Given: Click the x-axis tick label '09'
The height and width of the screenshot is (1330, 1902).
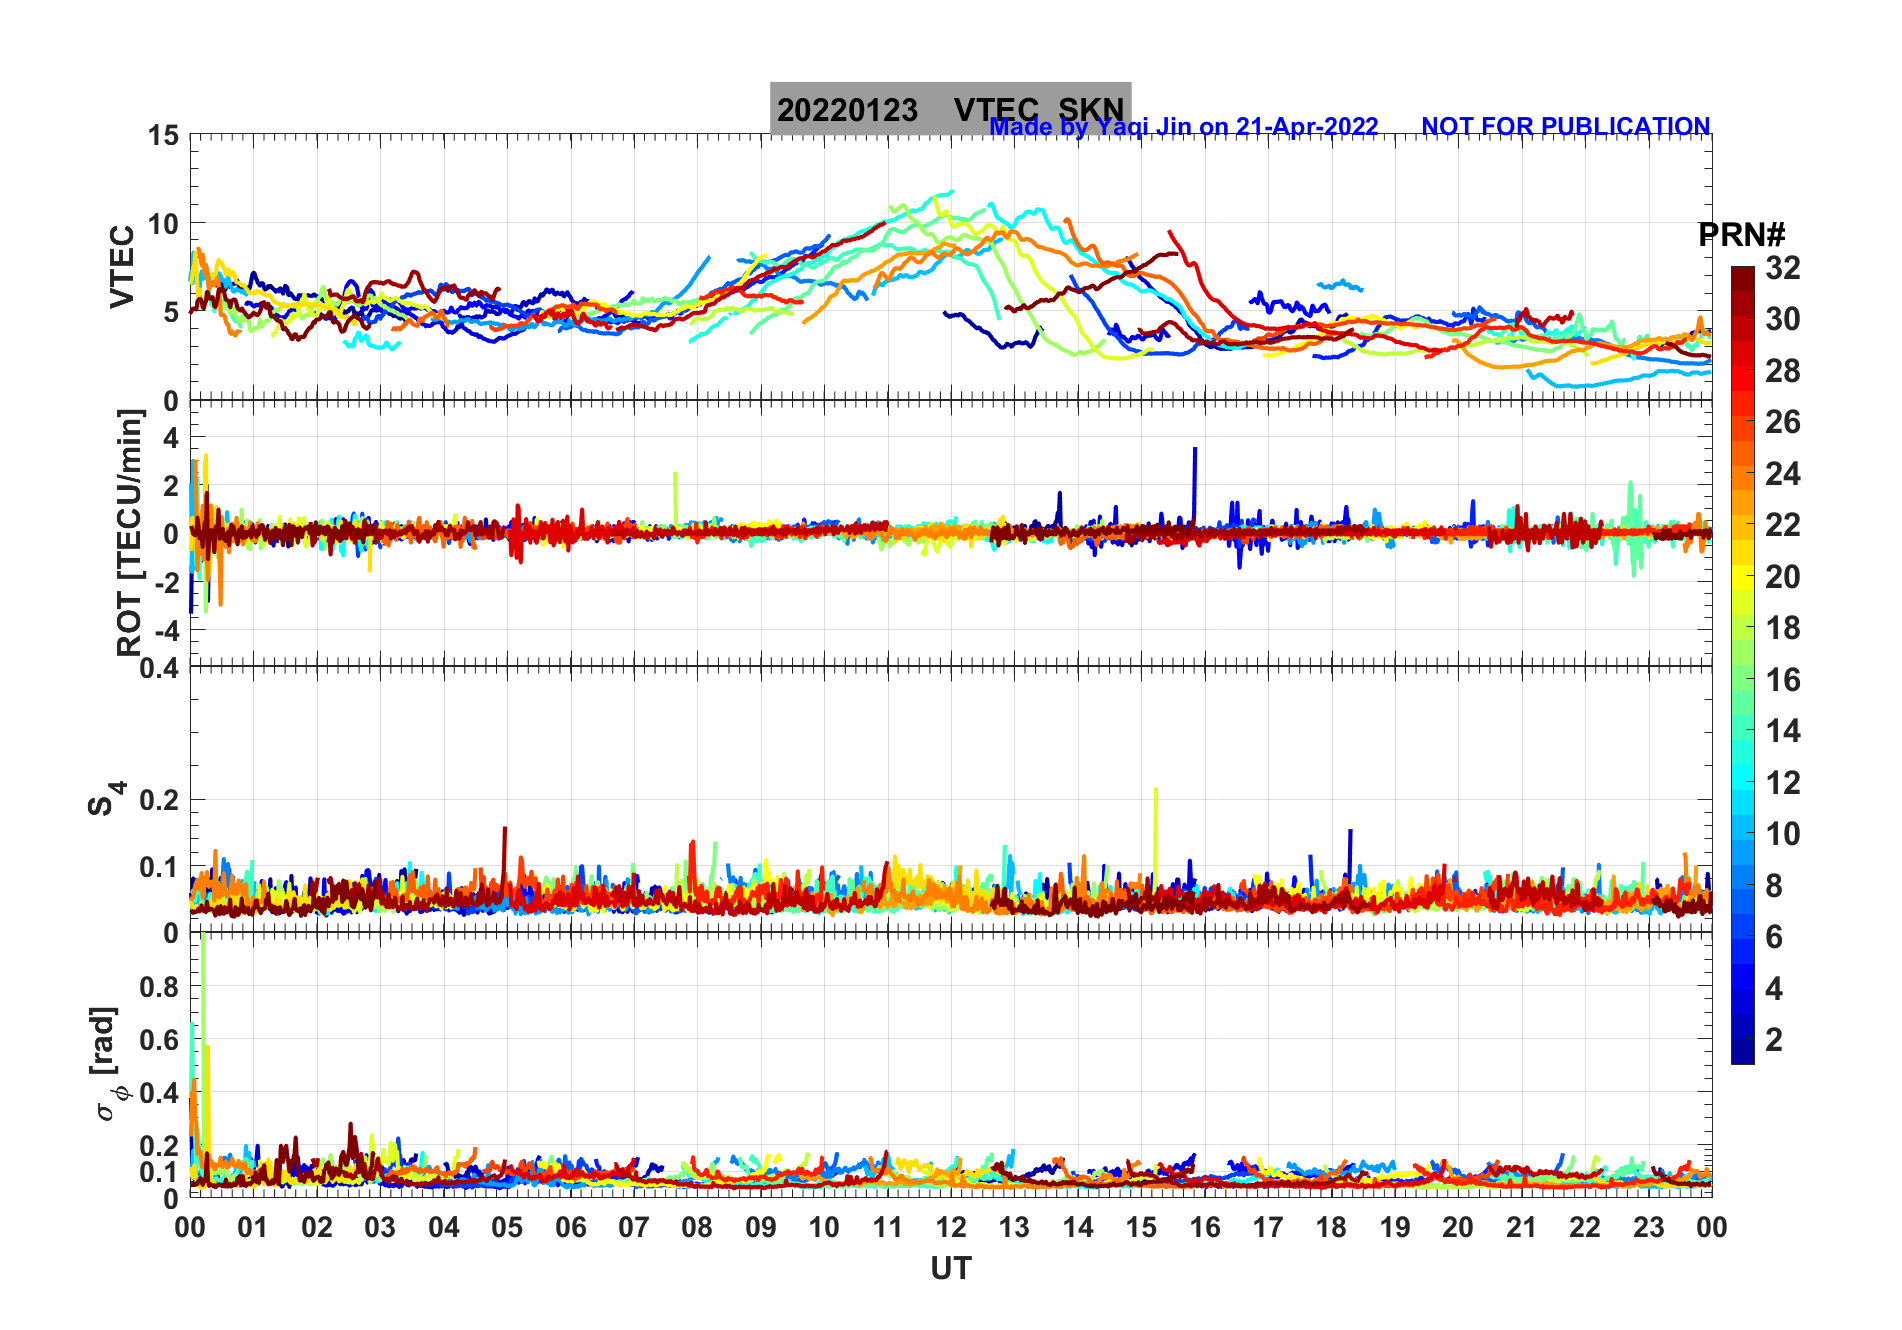Looking at the screenshot, I should point(761,1227).
